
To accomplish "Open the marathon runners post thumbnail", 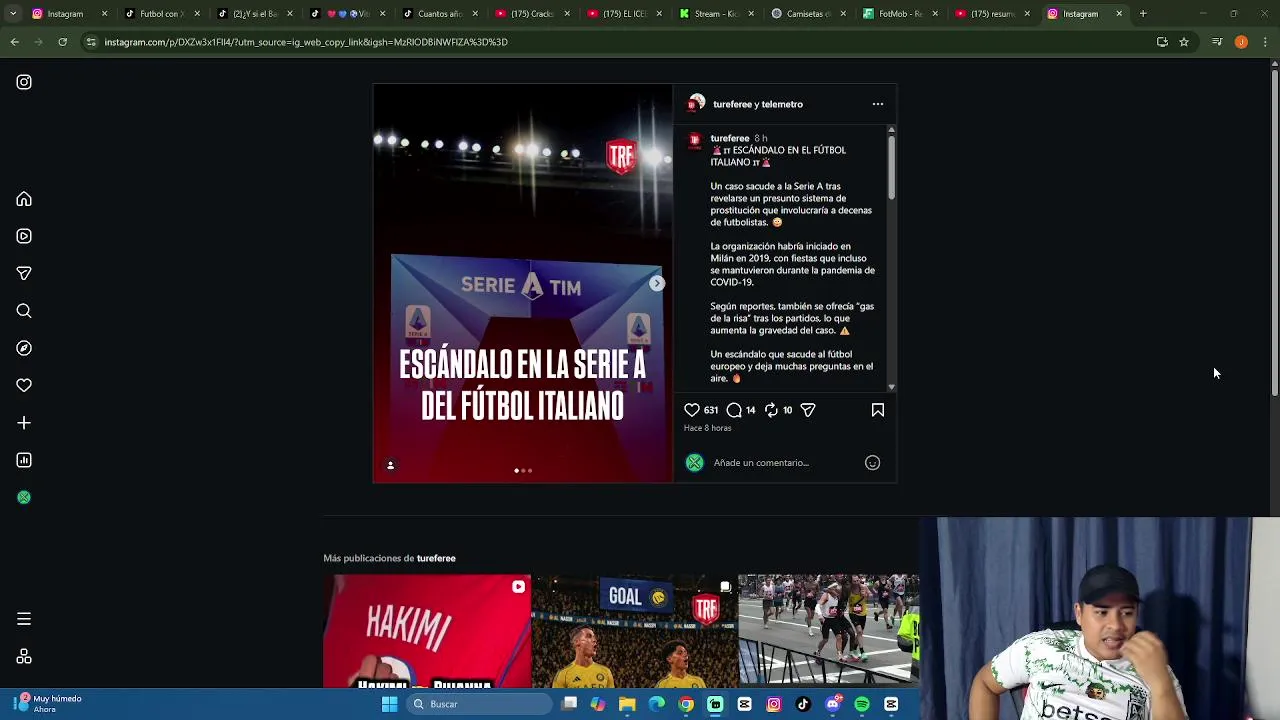I will 829,631.
